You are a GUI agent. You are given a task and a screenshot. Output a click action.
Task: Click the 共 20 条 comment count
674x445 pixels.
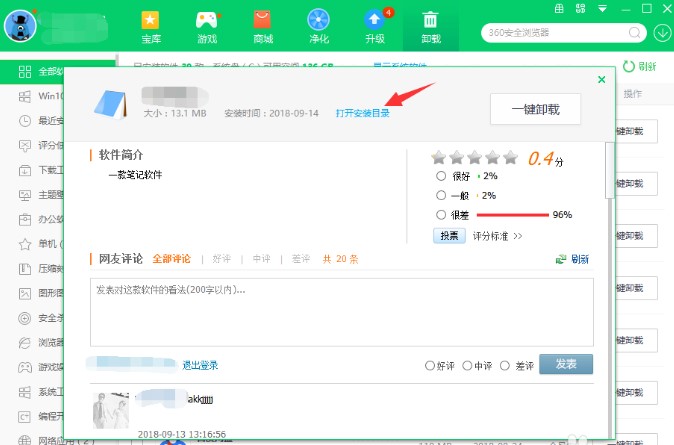(x=340, y=259)
